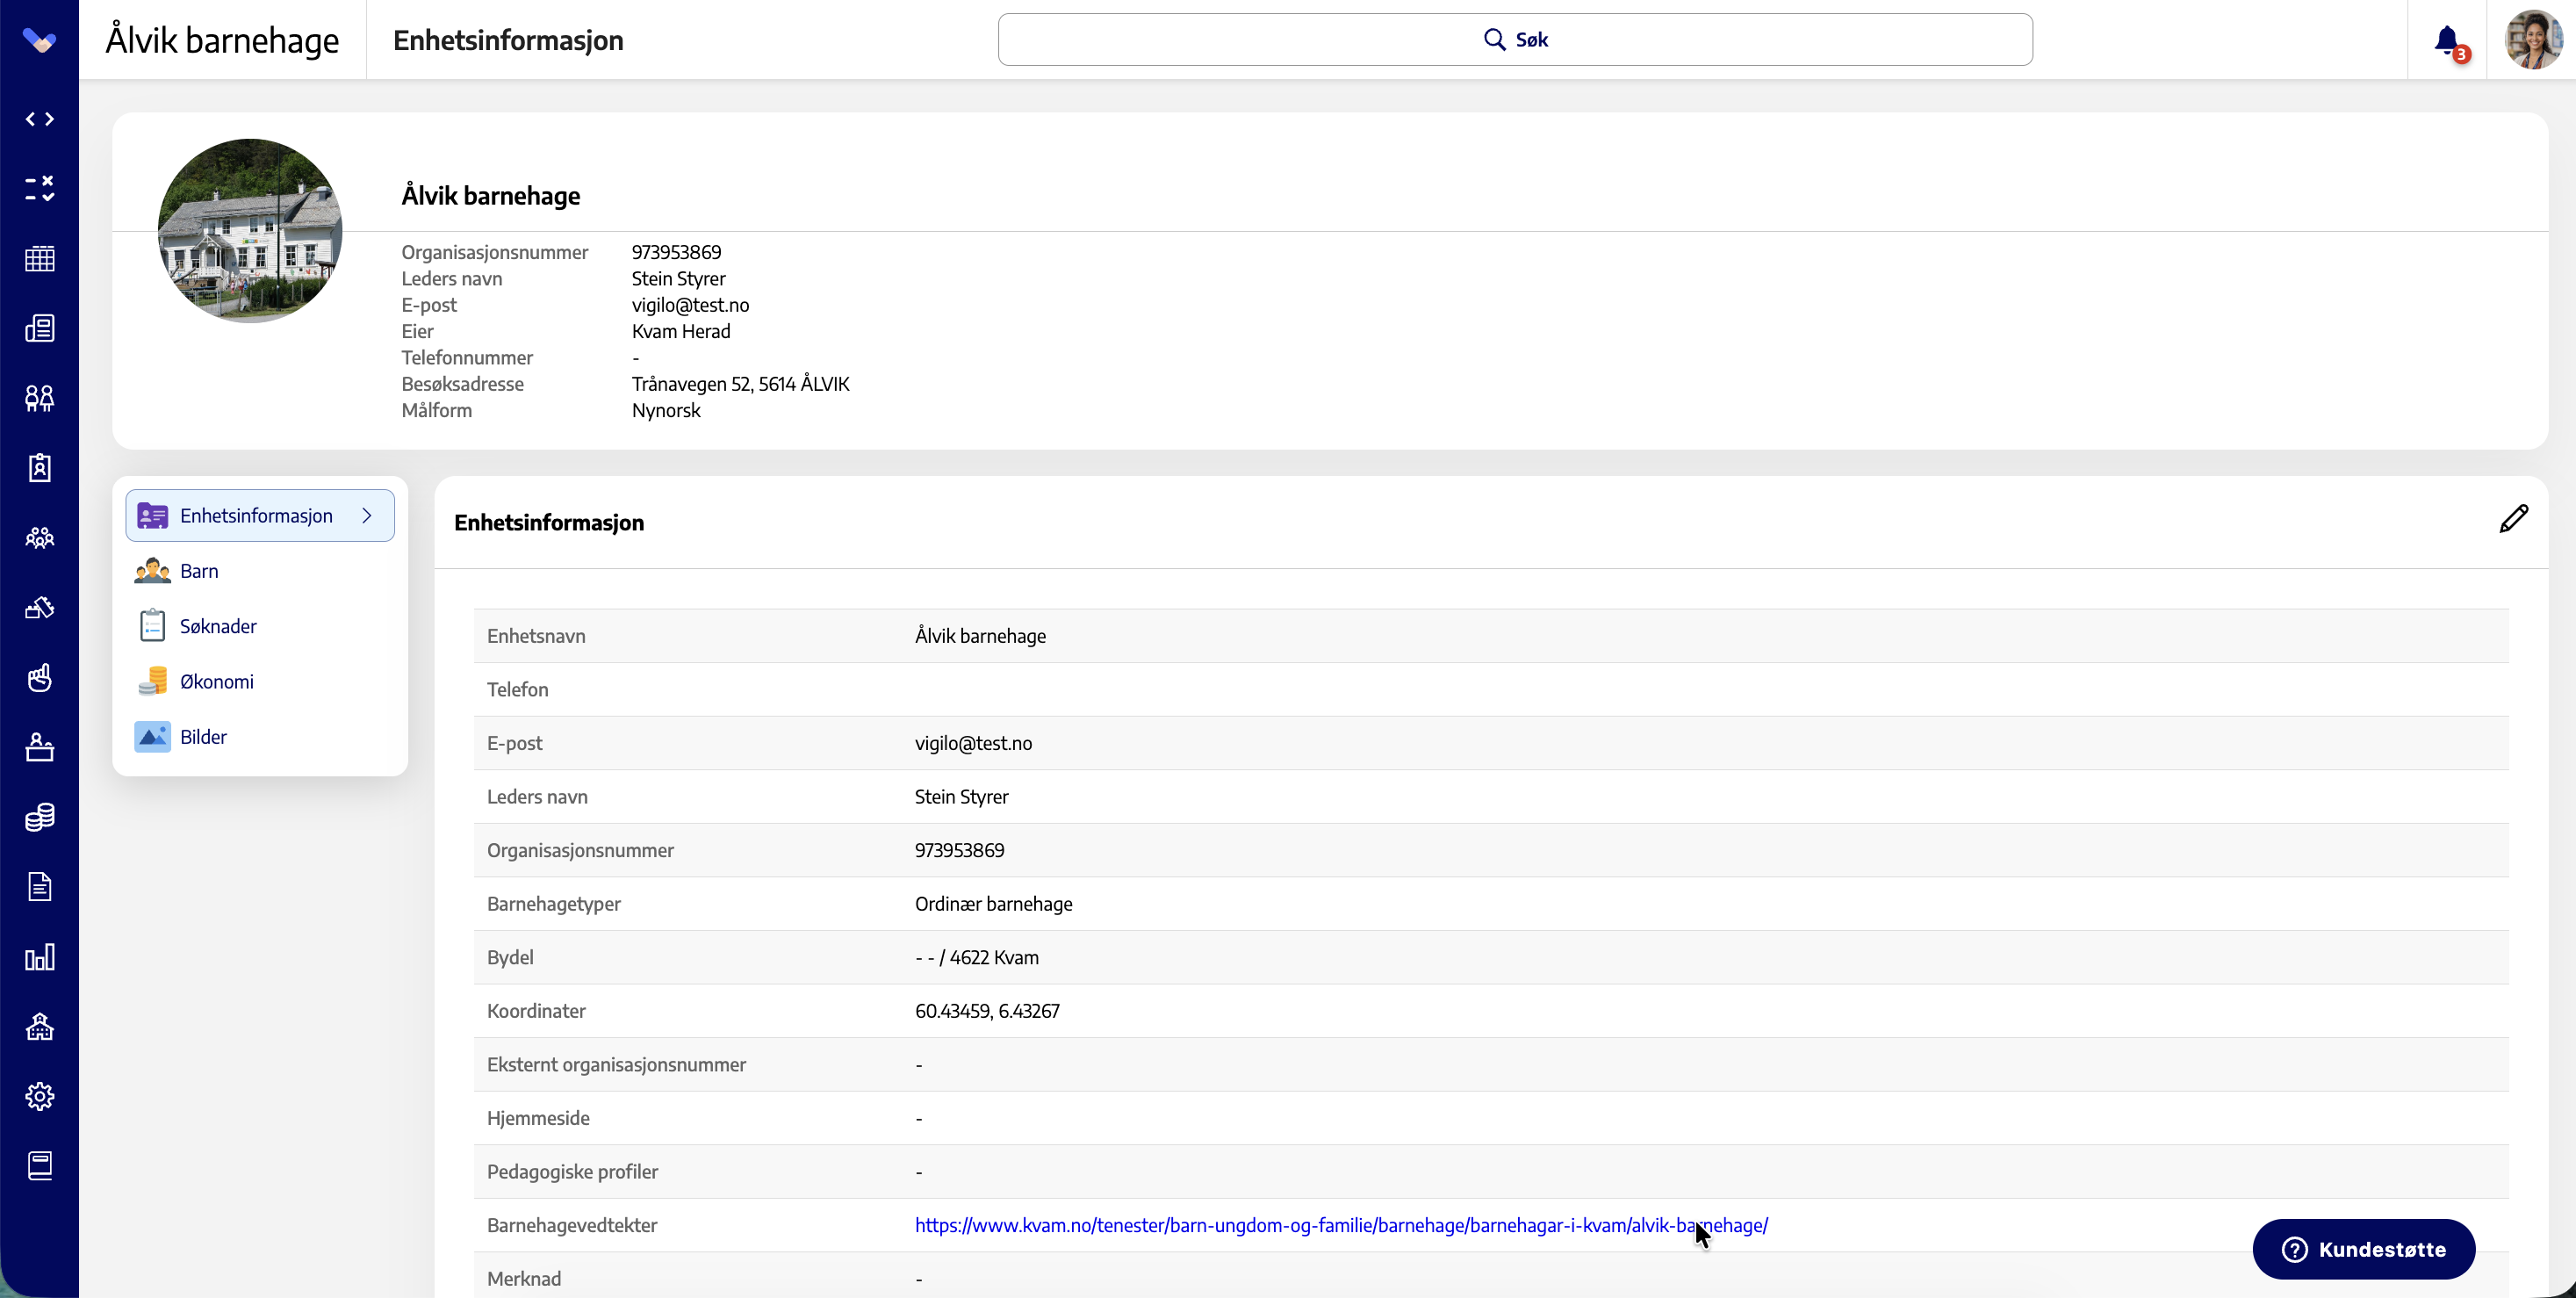Open the bar chart statistics icon
The image size is (2576, 1298).
click(x=39, y=957)
